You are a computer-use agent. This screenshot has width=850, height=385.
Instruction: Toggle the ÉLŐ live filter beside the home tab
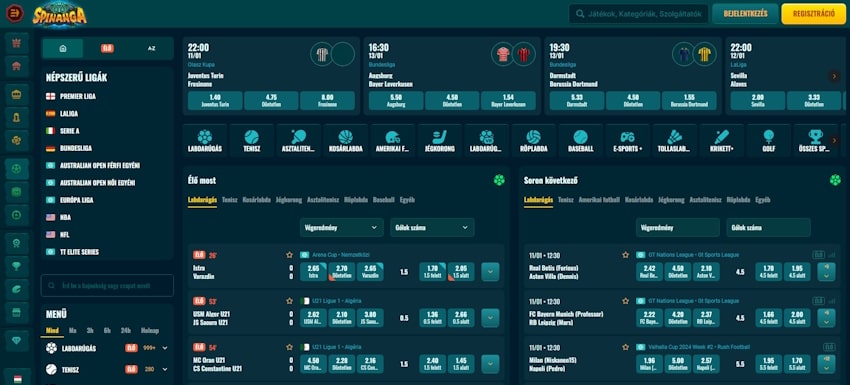107,48
